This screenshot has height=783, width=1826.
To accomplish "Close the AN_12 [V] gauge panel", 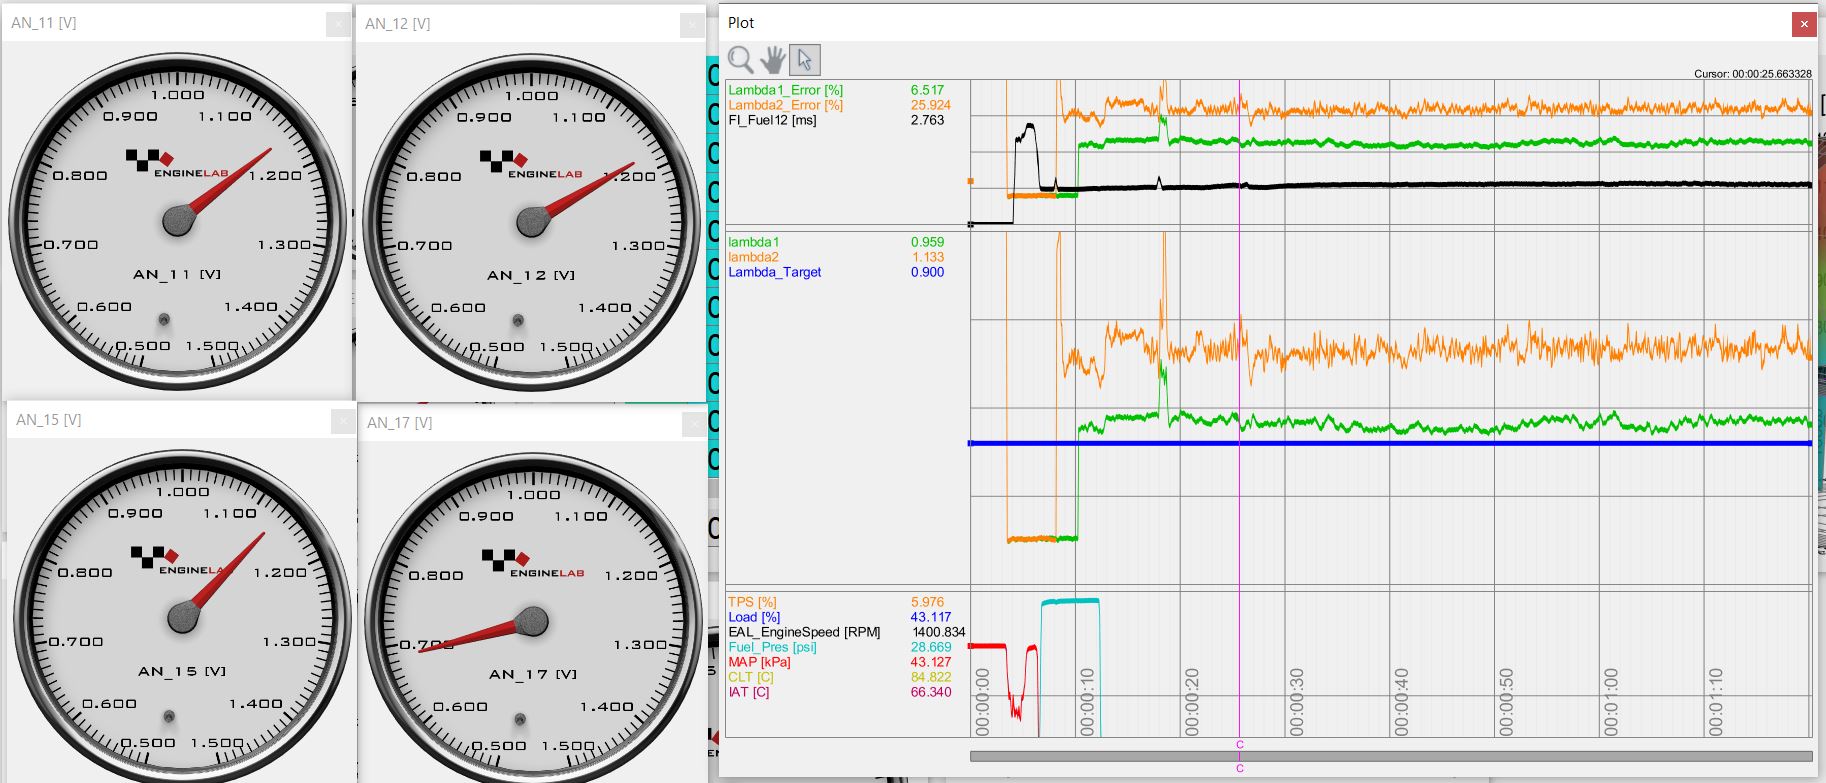I will 692,25.
